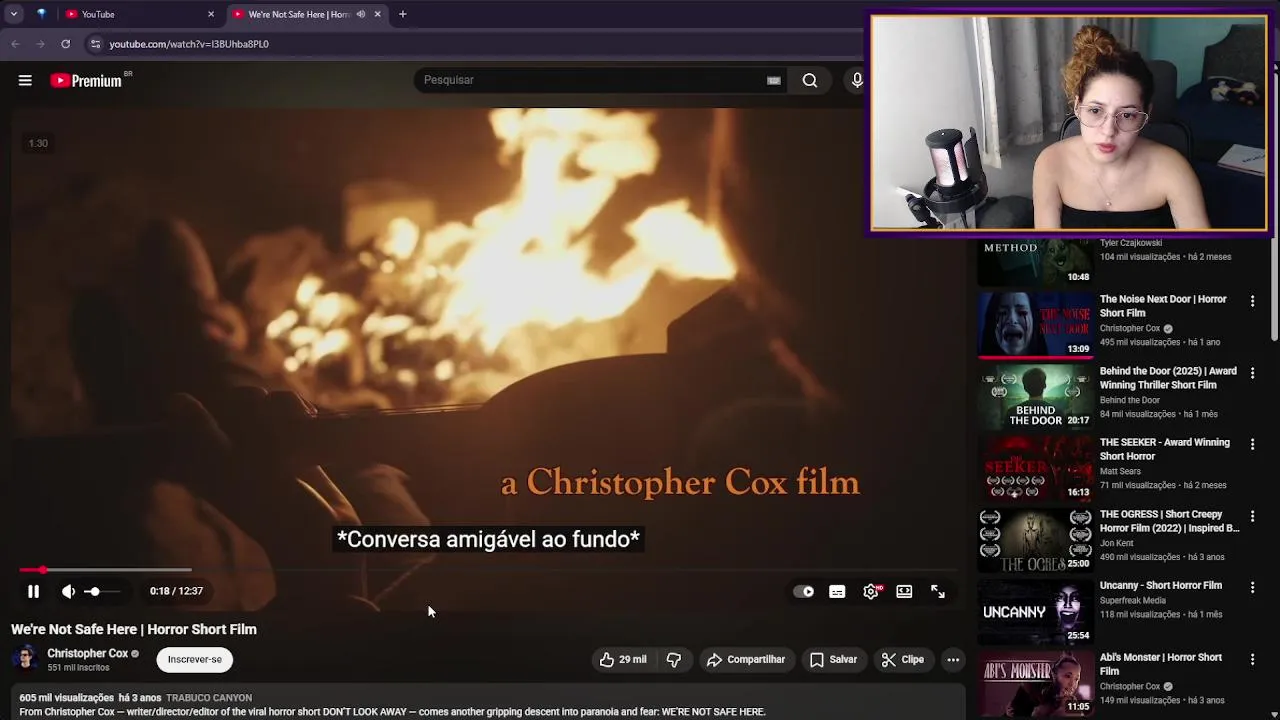Click the Tyler Czajkowski channel name

pos(1131,243)
